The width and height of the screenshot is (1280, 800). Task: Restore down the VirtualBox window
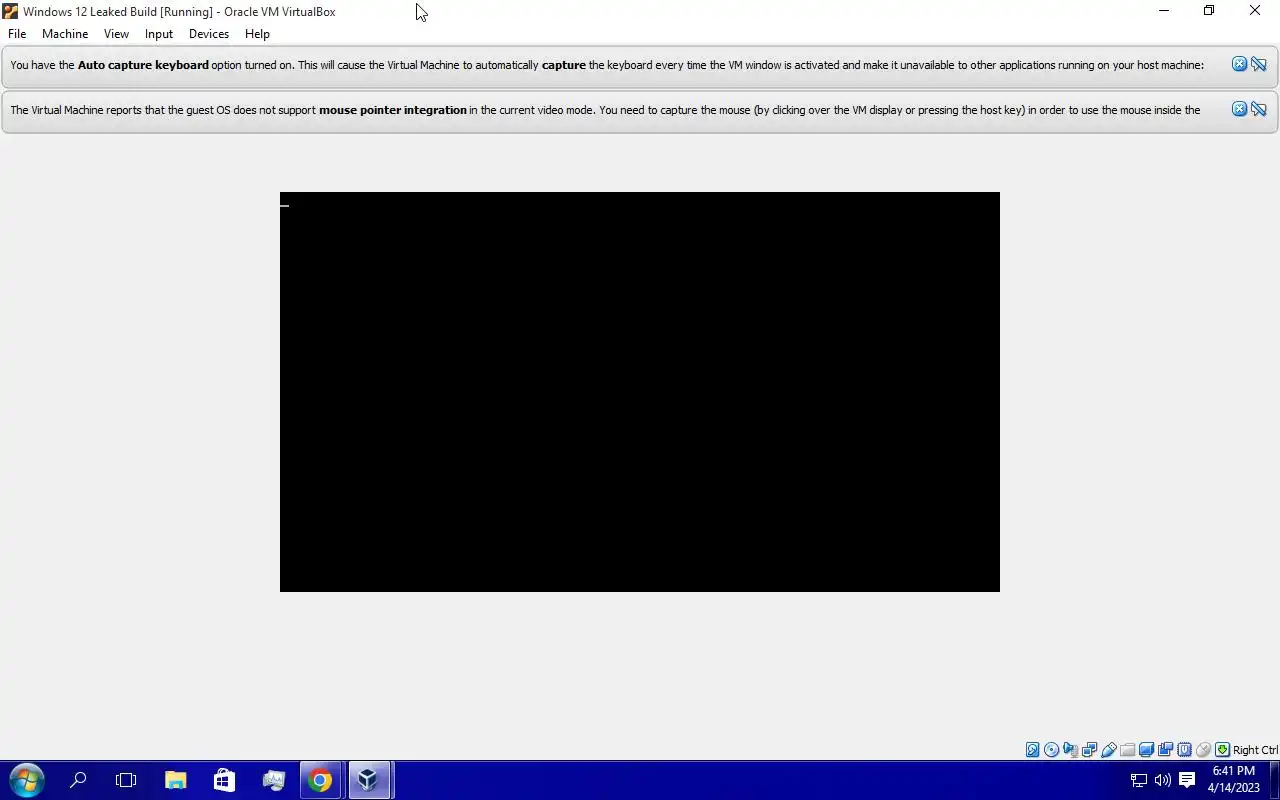pyautogui.click(x=1209, y=11)
